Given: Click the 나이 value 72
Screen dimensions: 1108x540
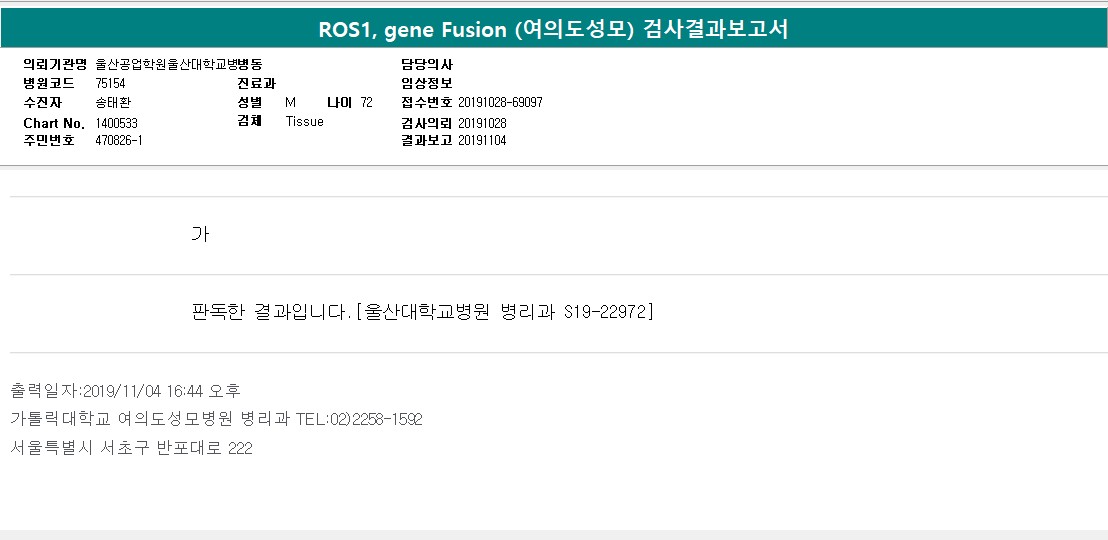Looking at the screenshot, I should coord(366,103).
